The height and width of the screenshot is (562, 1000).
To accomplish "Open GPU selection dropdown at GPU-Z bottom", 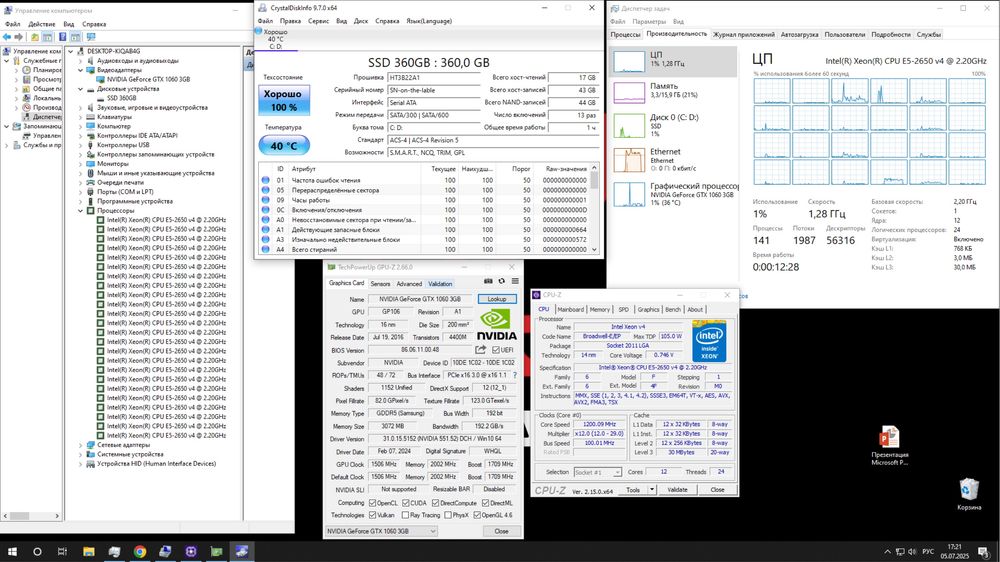I will click(381, 531).
